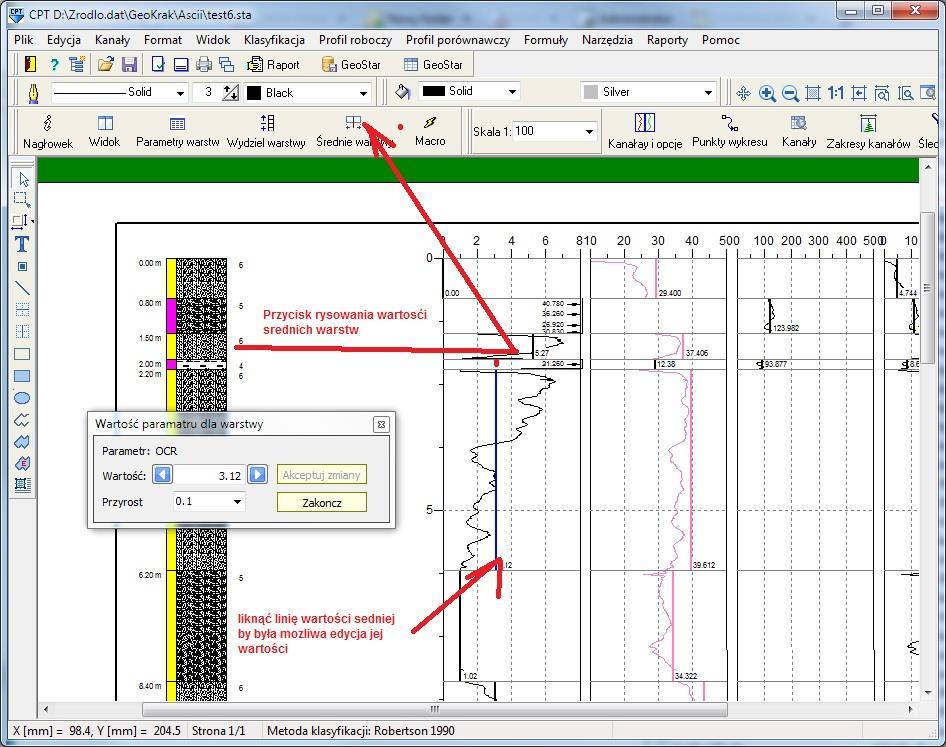Viewport: 946px width, 747px height.
Task: Expand the Przyrost 0.1 dropdown
Action: coord(238,501)
